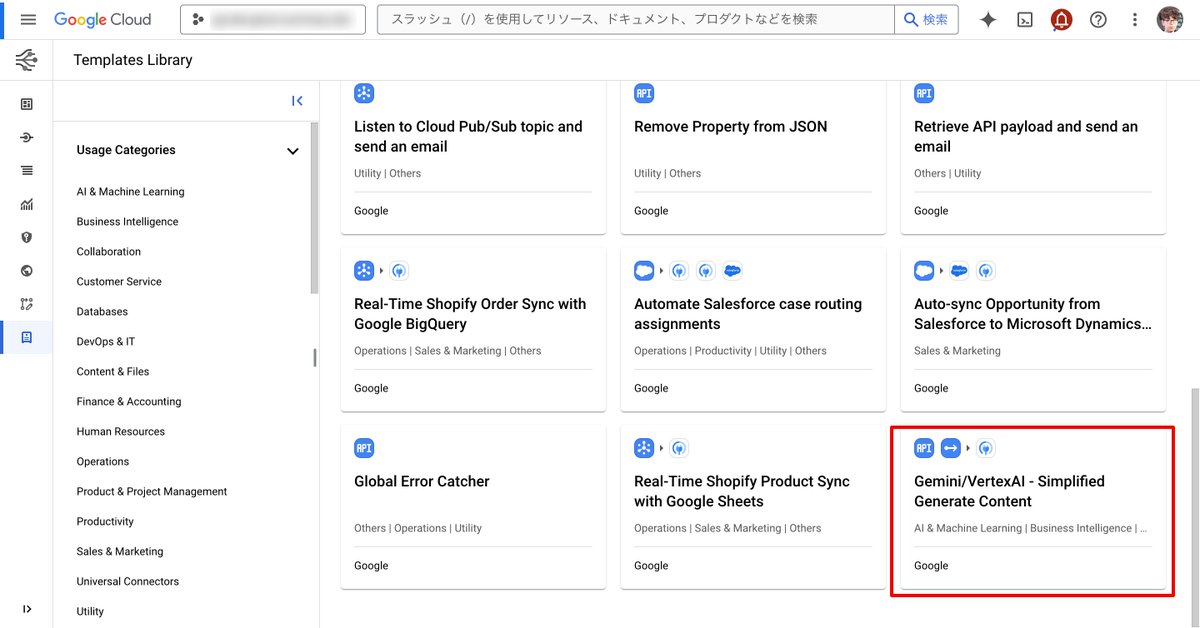Open the globe icon in sidebar
The width and height of the screenshot is (1200, 628).
pyautogui.click(x=26, y=270)
